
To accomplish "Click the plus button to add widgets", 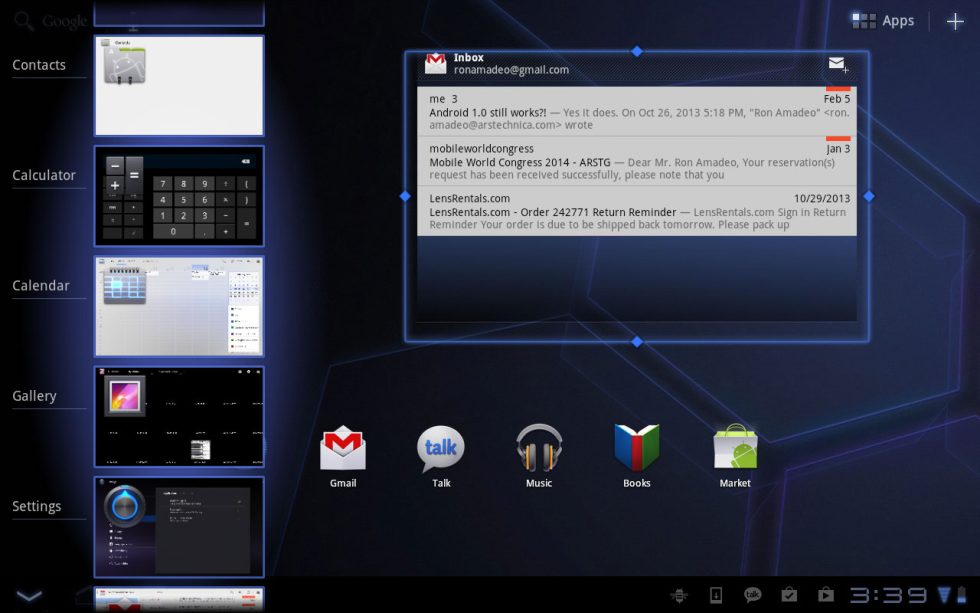I will point(956,20).
